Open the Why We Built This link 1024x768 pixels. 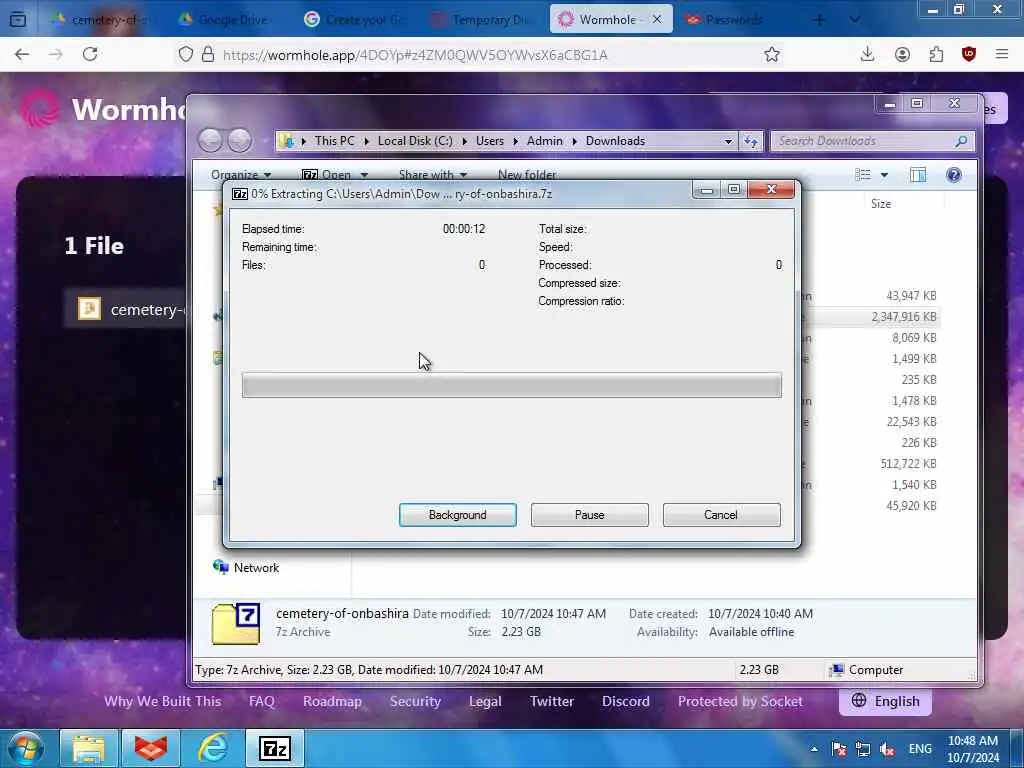pyautogui.click(x=163, y=701)
